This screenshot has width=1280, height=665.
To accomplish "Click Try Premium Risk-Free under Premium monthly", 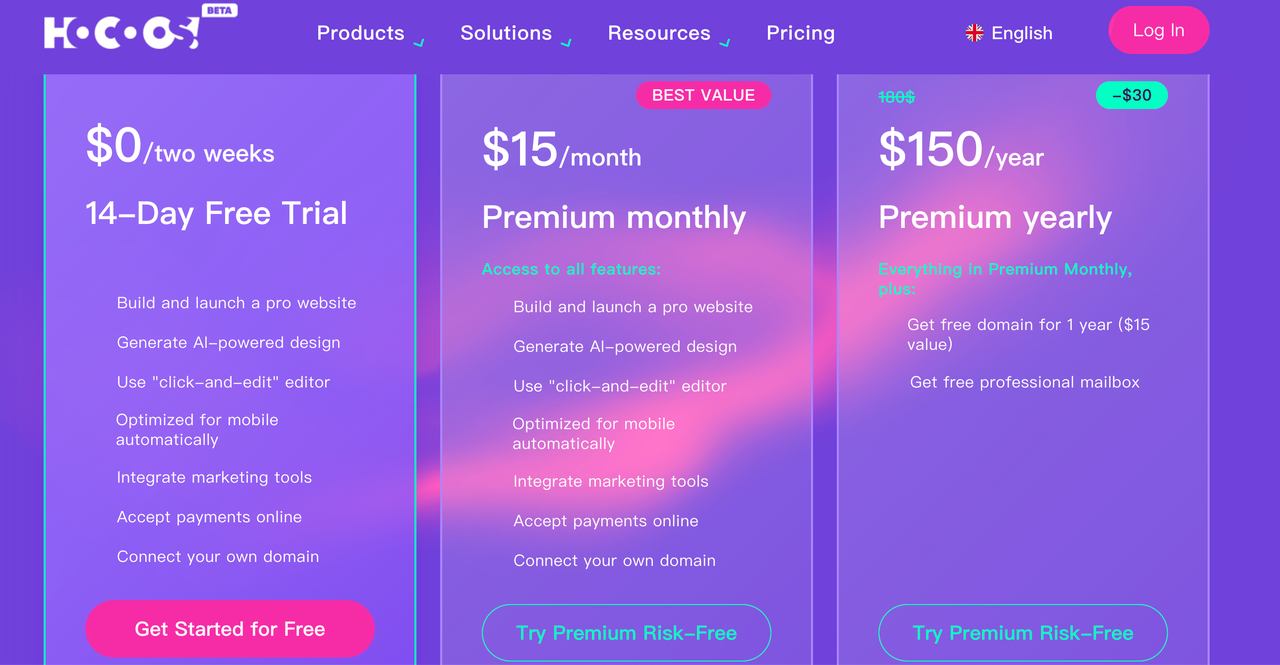I will coord(626,632).
